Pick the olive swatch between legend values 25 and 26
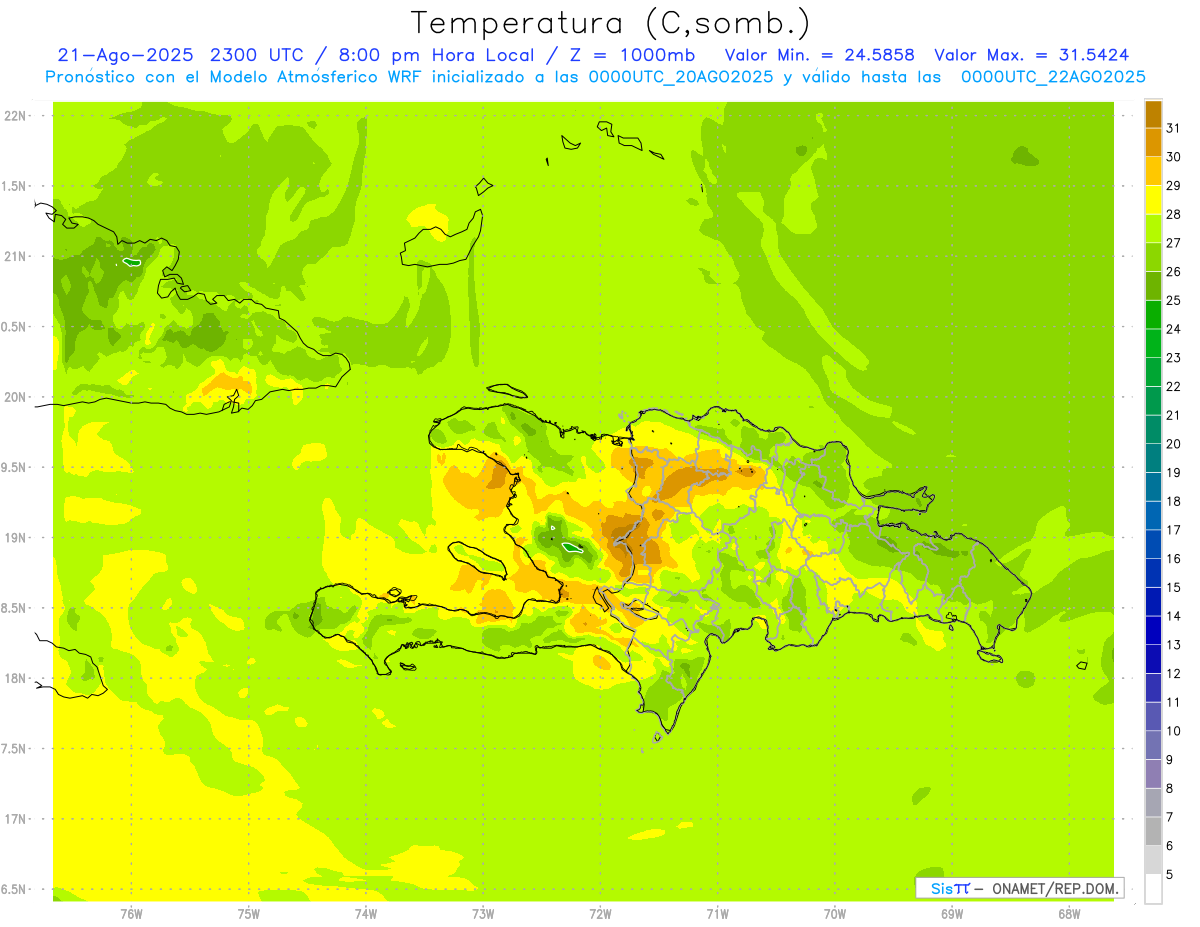 coord(1154,286)
